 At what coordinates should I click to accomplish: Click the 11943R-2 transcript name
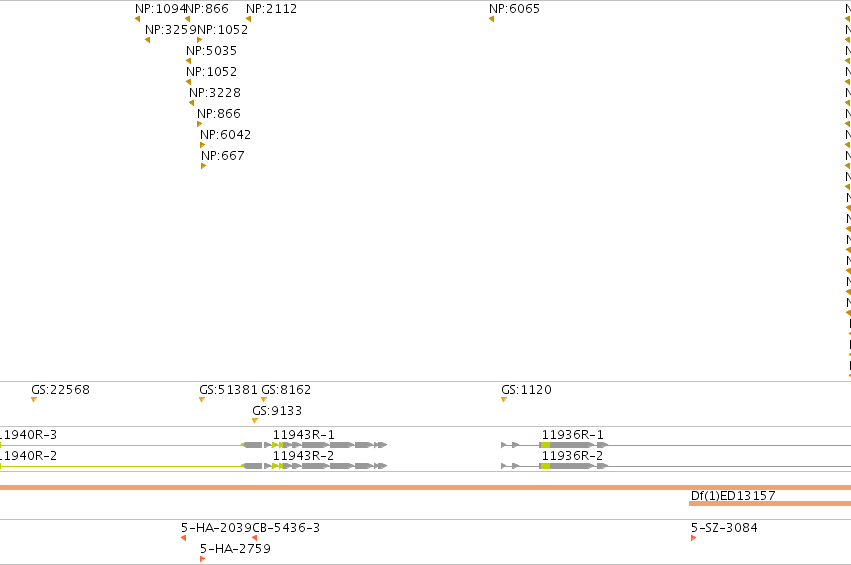pyautogui.click(x=303, y=456)
